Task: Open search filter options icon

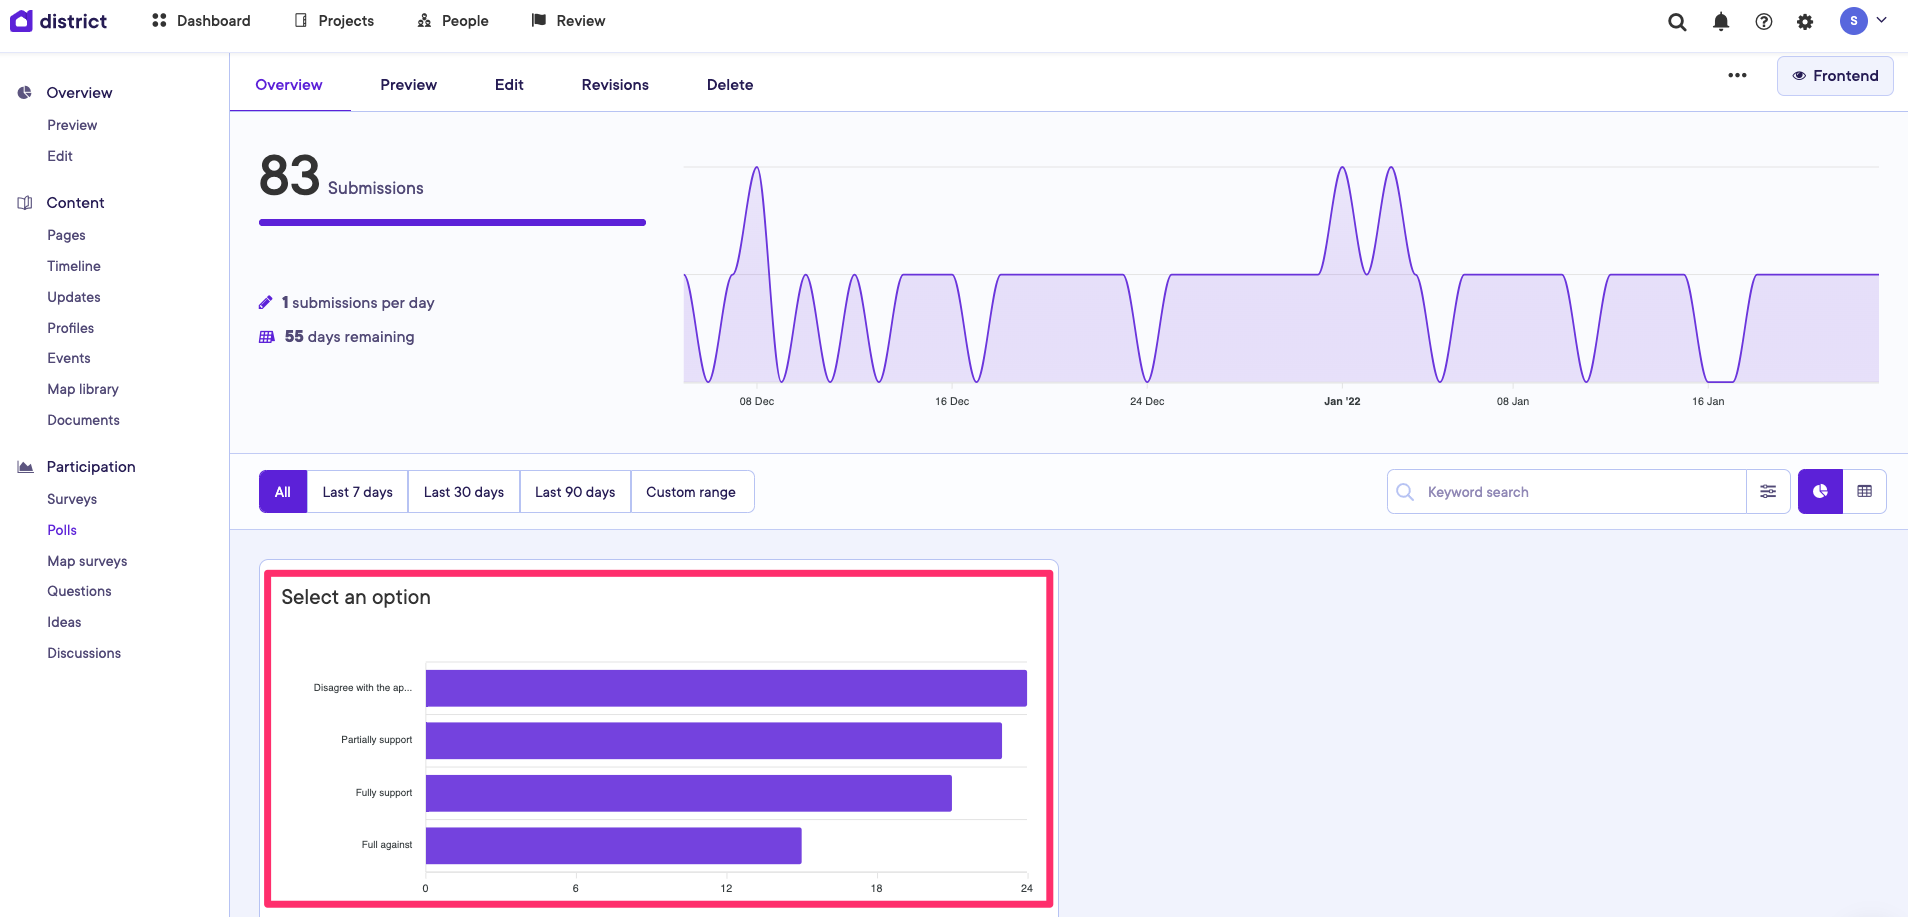Action: point(1768,492)
